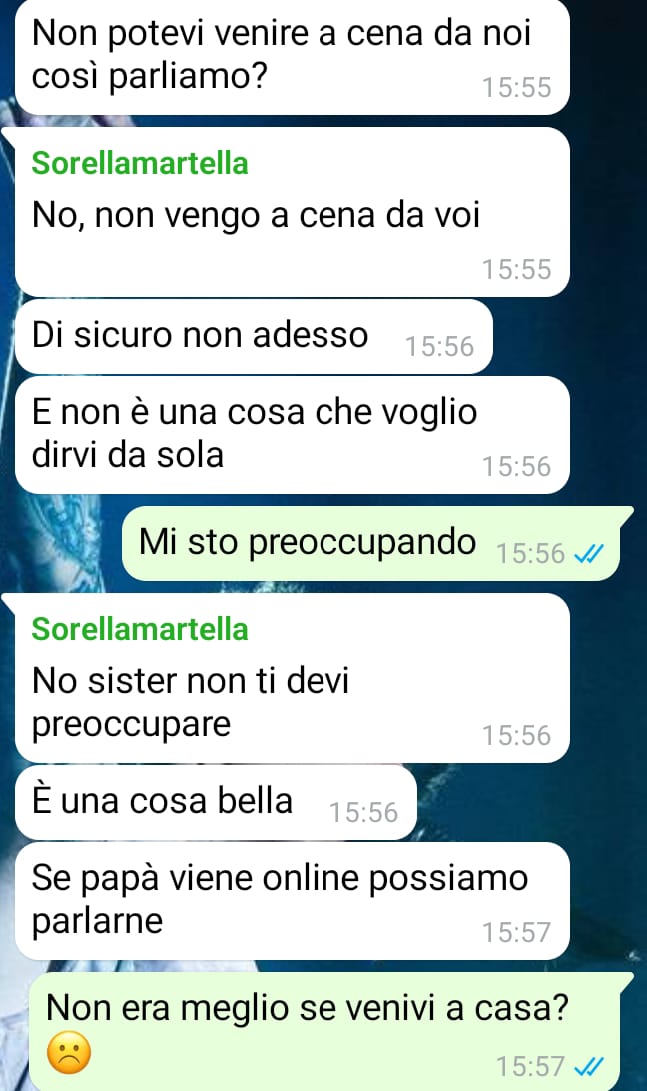This screenshot has width=647, height=1091.
Task: Select message 'Di sicuro non adesso'
Action: (x=254, y=337)
